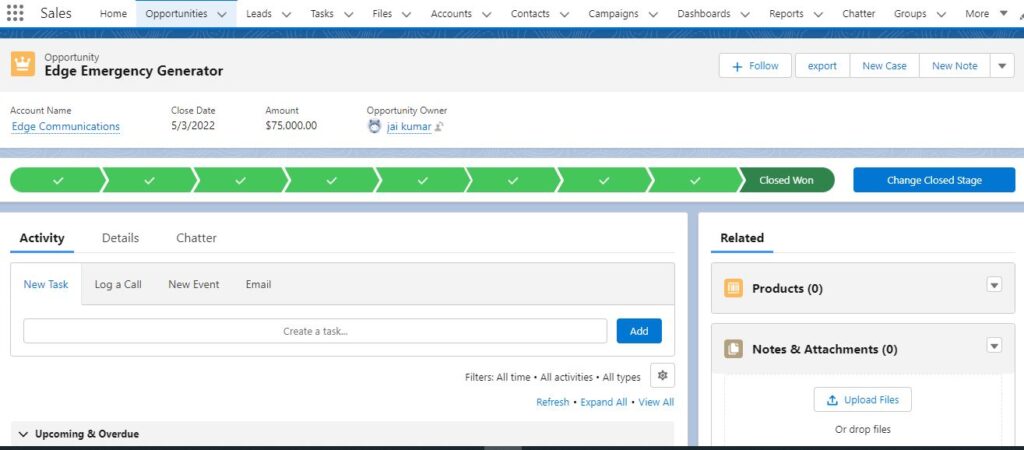
Task: Select the first completed stage in the path
Action: pyautogui.click(x=57, y=180)
